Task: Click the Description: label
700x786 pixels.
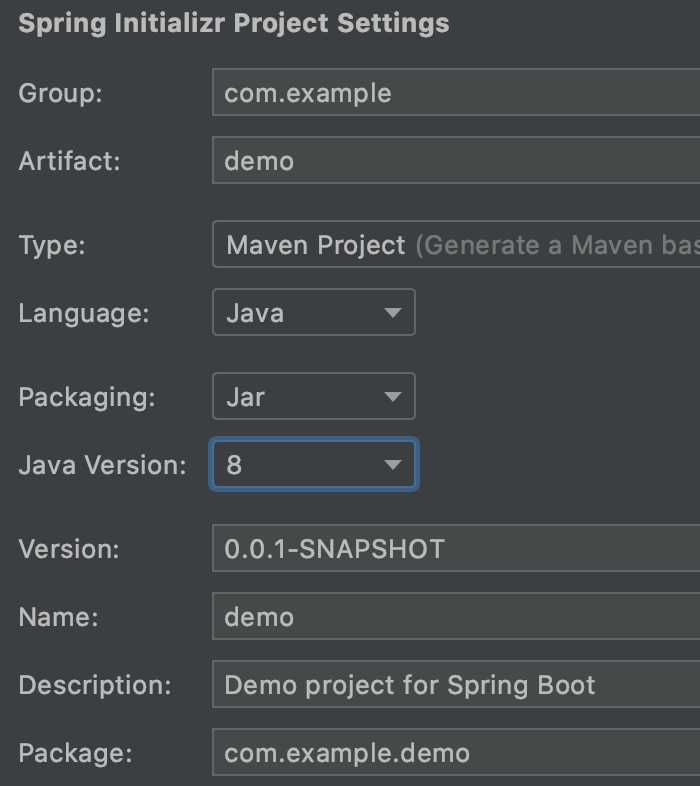Action: tap(95, 685)
